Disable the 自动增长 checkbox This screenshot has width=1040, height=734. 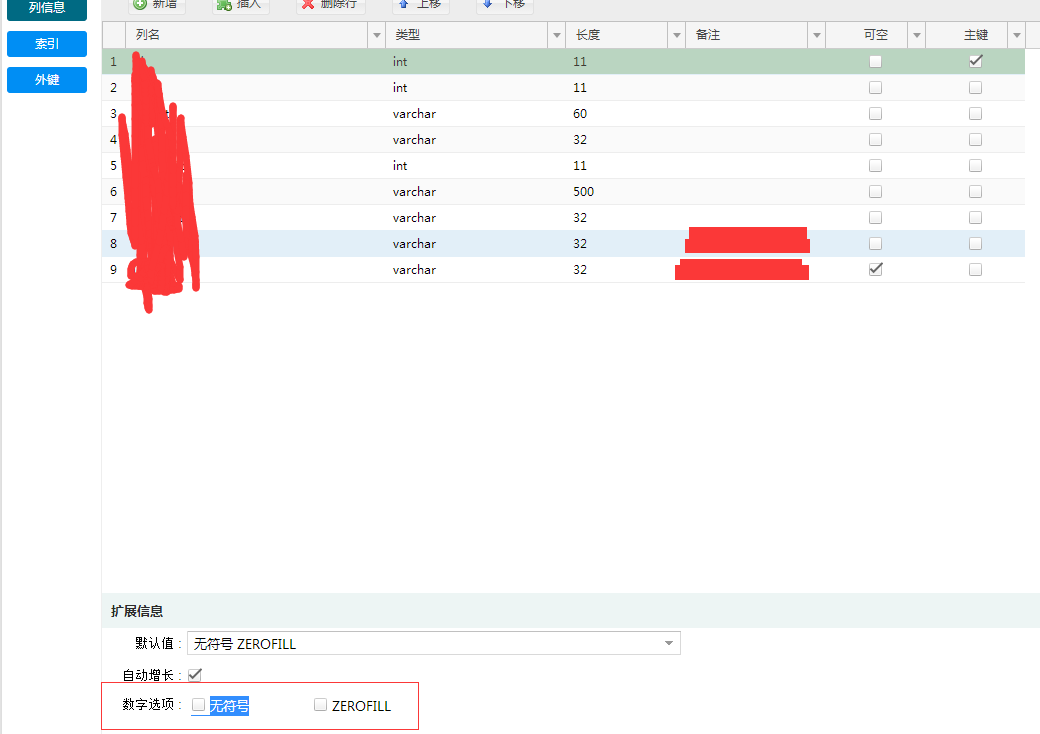(x=195, y=675)
